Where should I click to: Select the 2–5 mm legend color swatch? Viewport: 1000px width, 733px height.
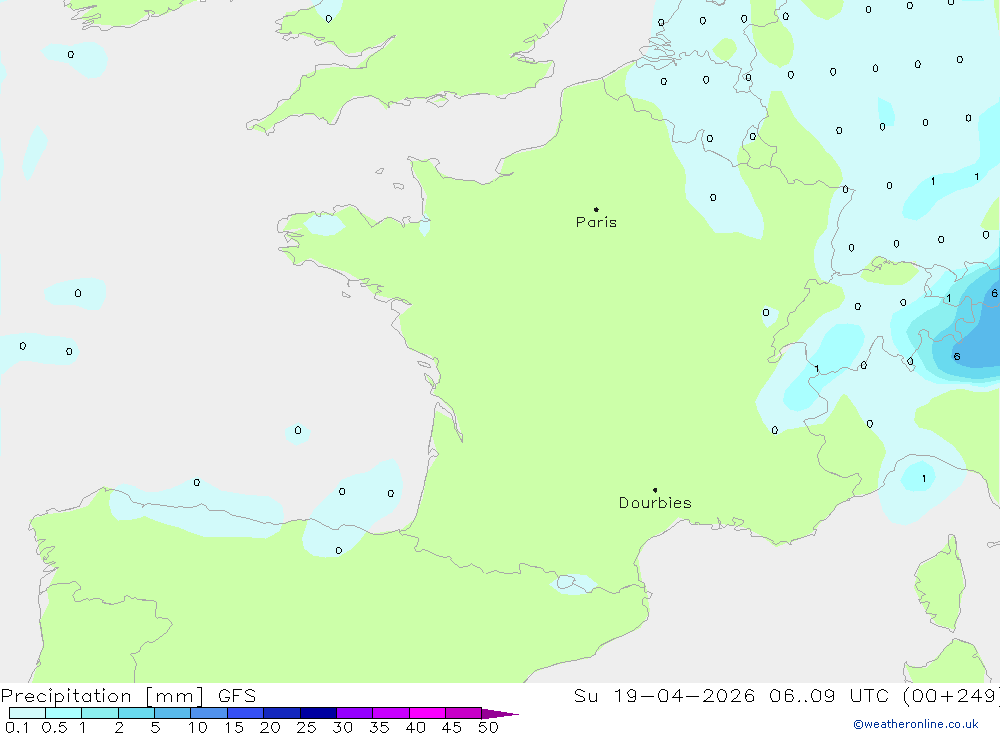(x=136, y=713)
